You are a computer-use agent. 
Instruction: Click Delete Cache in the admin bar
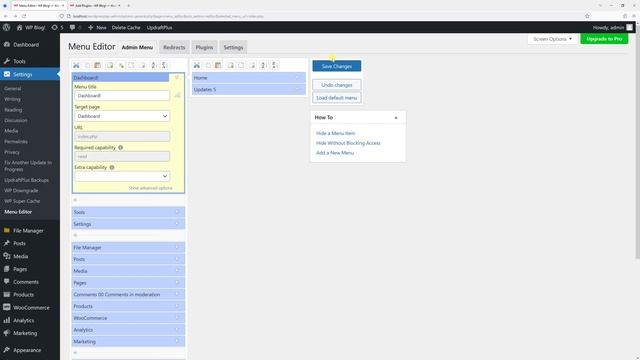pos(126,27)
